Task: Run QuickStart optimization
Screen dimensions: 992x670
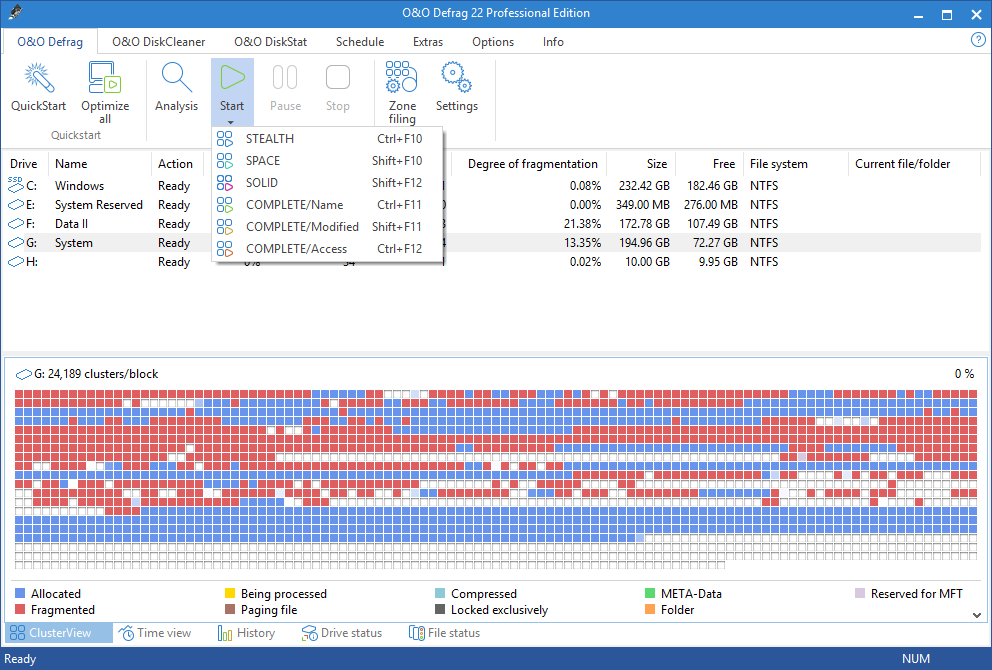Action: pyautogui.click(x=38, y=87)
